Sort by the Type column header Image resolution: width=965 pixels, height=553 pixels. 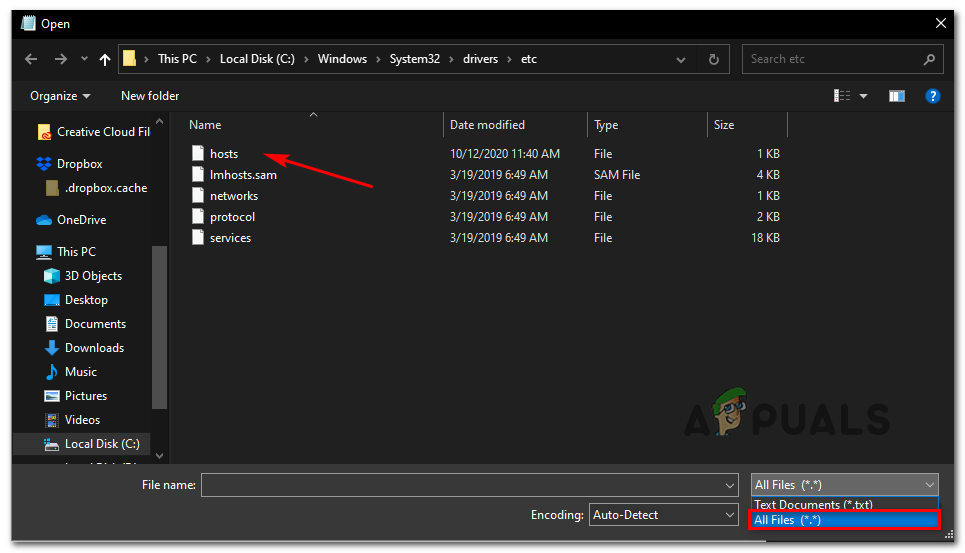click(647, 125)
